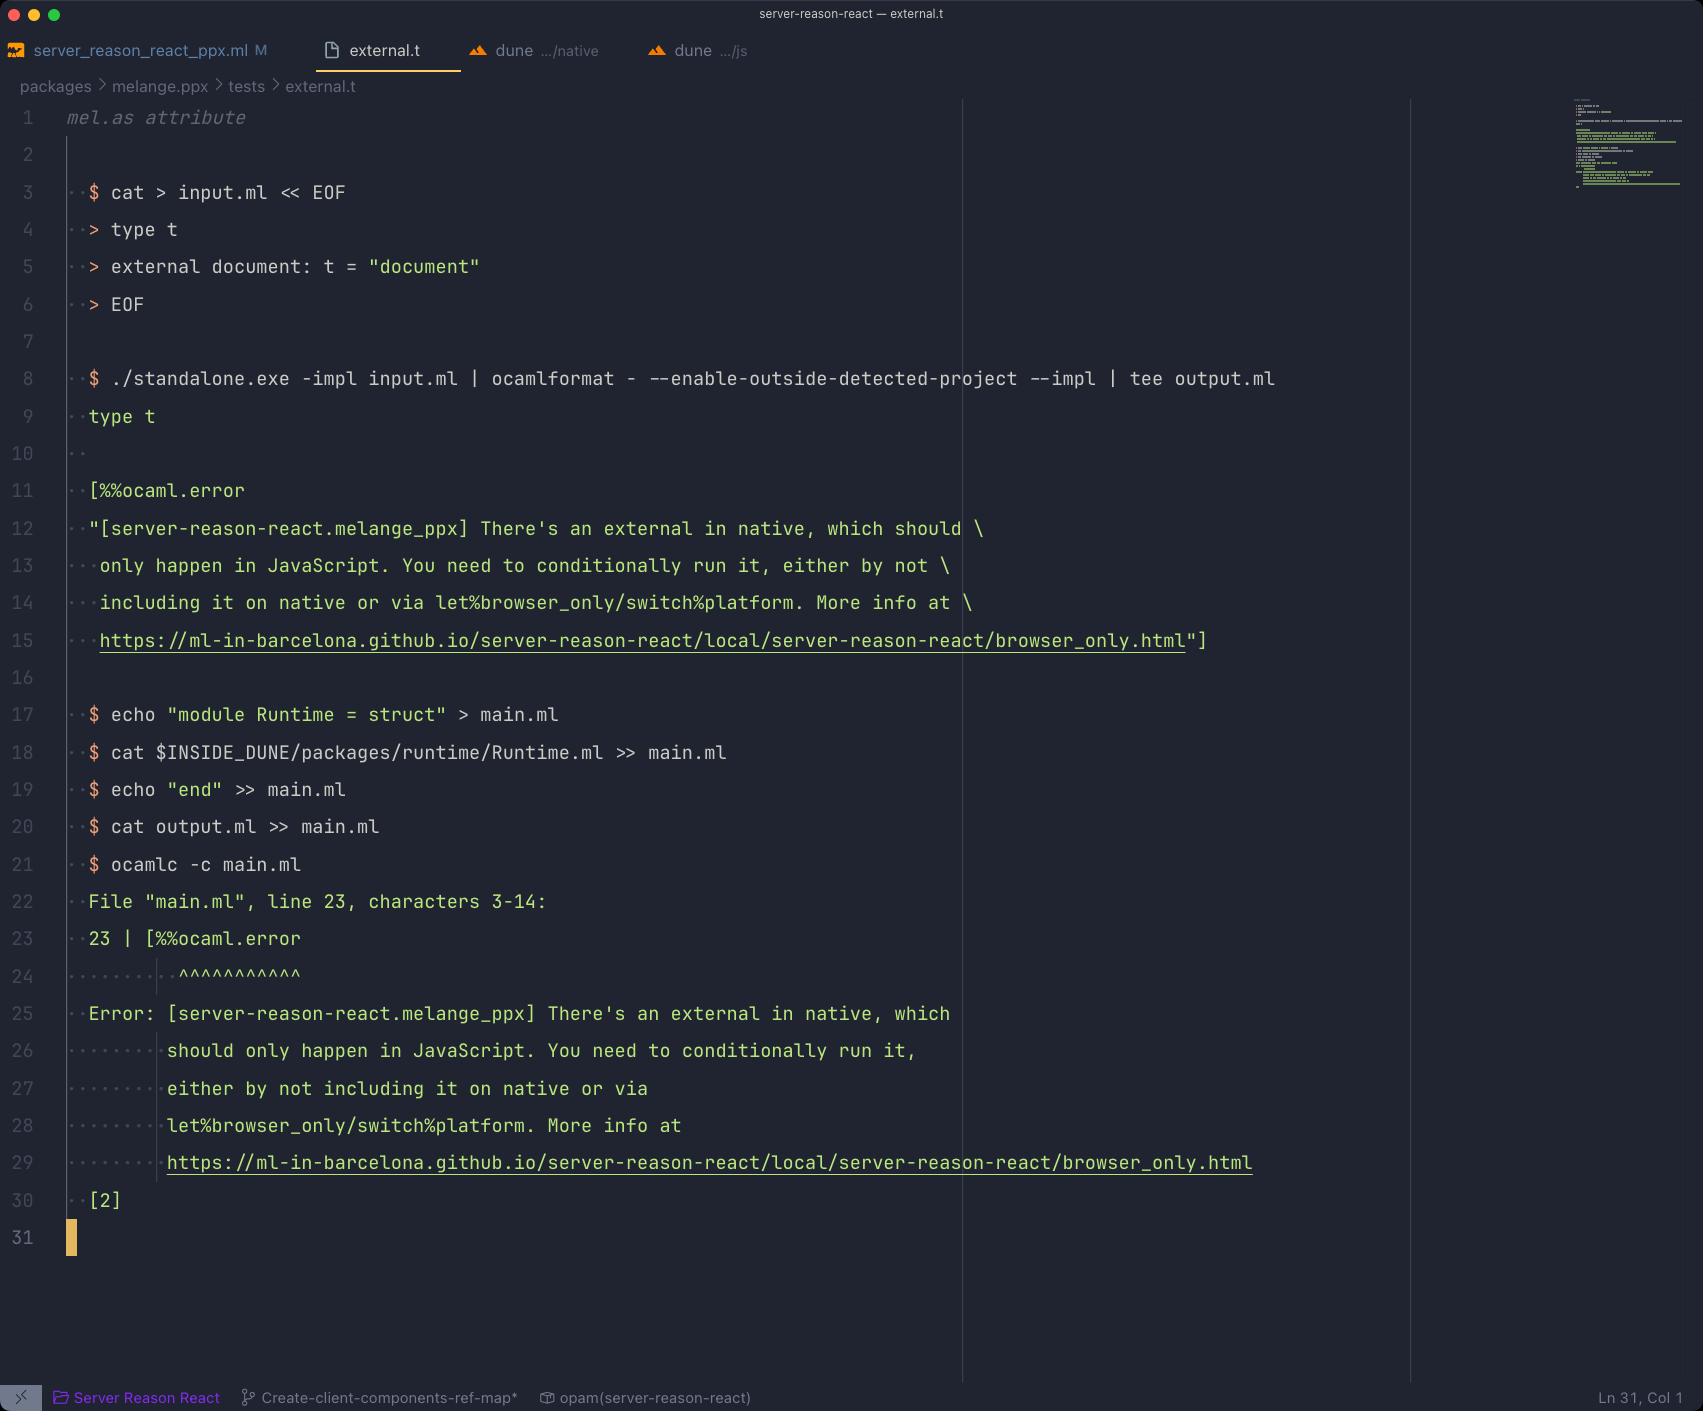This screenshot has width=1703, height=1411.
Task: Open the external.t breadcrumb item
Action: (320, 87)
